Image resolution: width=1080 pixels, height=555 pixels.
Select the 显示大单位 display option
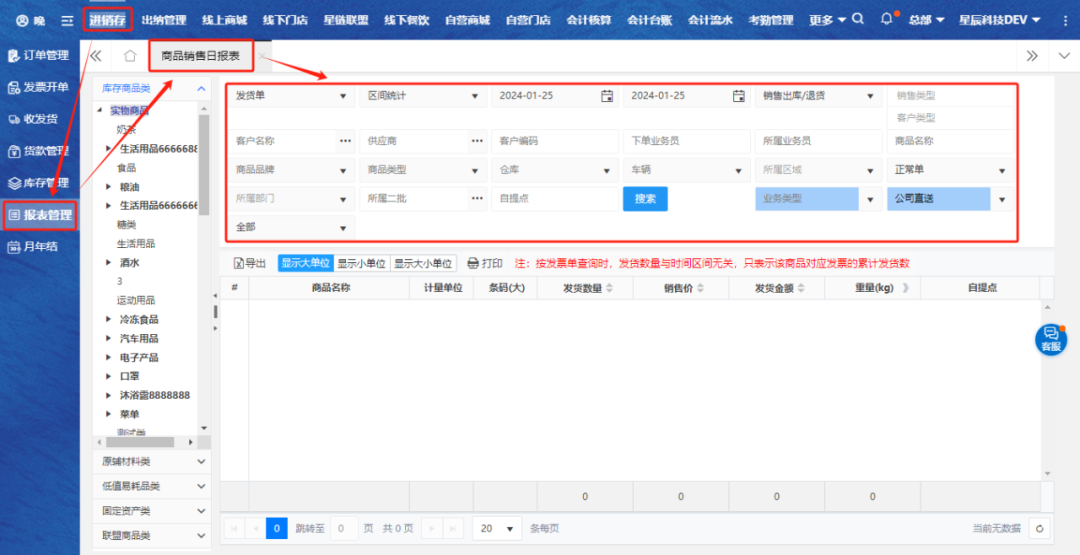point(305,263)
